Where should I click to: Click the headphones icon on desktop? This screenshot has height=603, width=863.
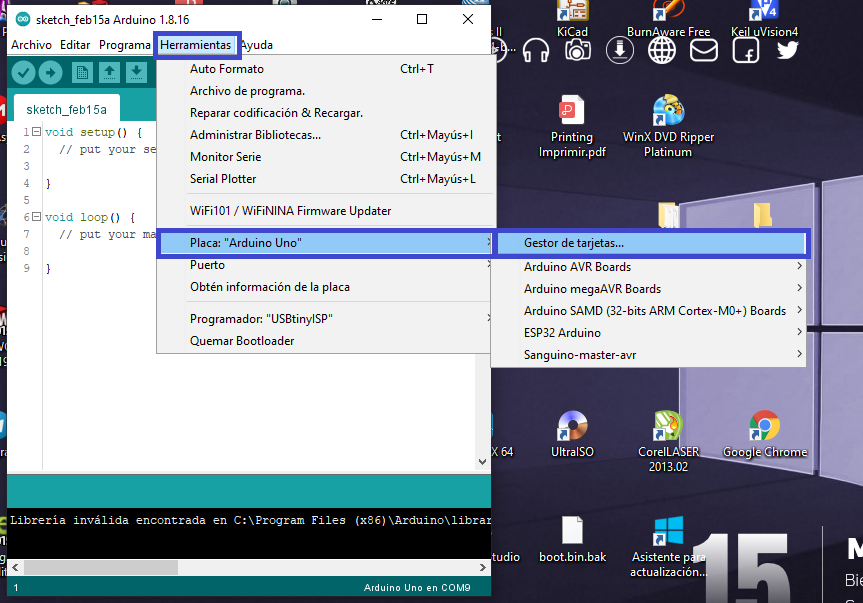pyautogui.click(x=536, y=51)
